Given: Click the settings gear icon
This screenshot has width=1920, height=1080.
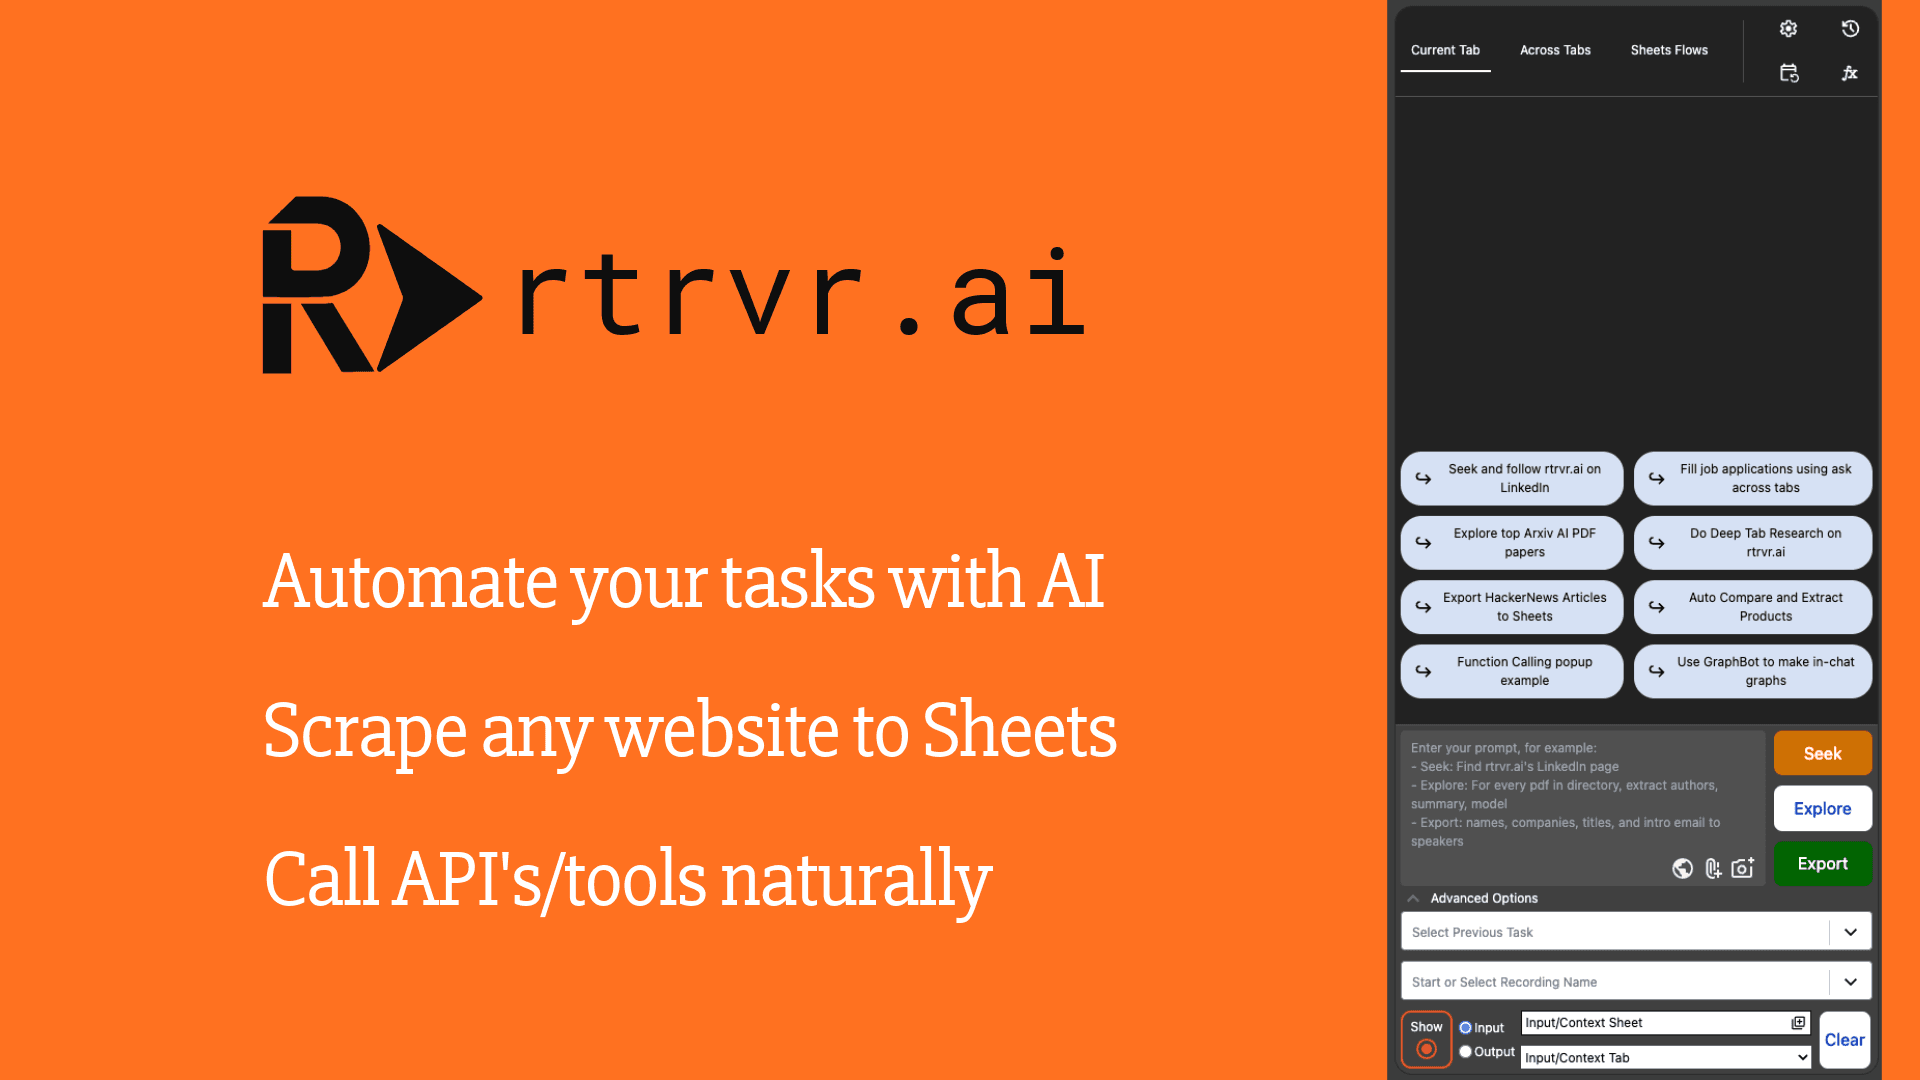Looking at the screenshot, I should pyautogui.click(x=1788, y=28).
